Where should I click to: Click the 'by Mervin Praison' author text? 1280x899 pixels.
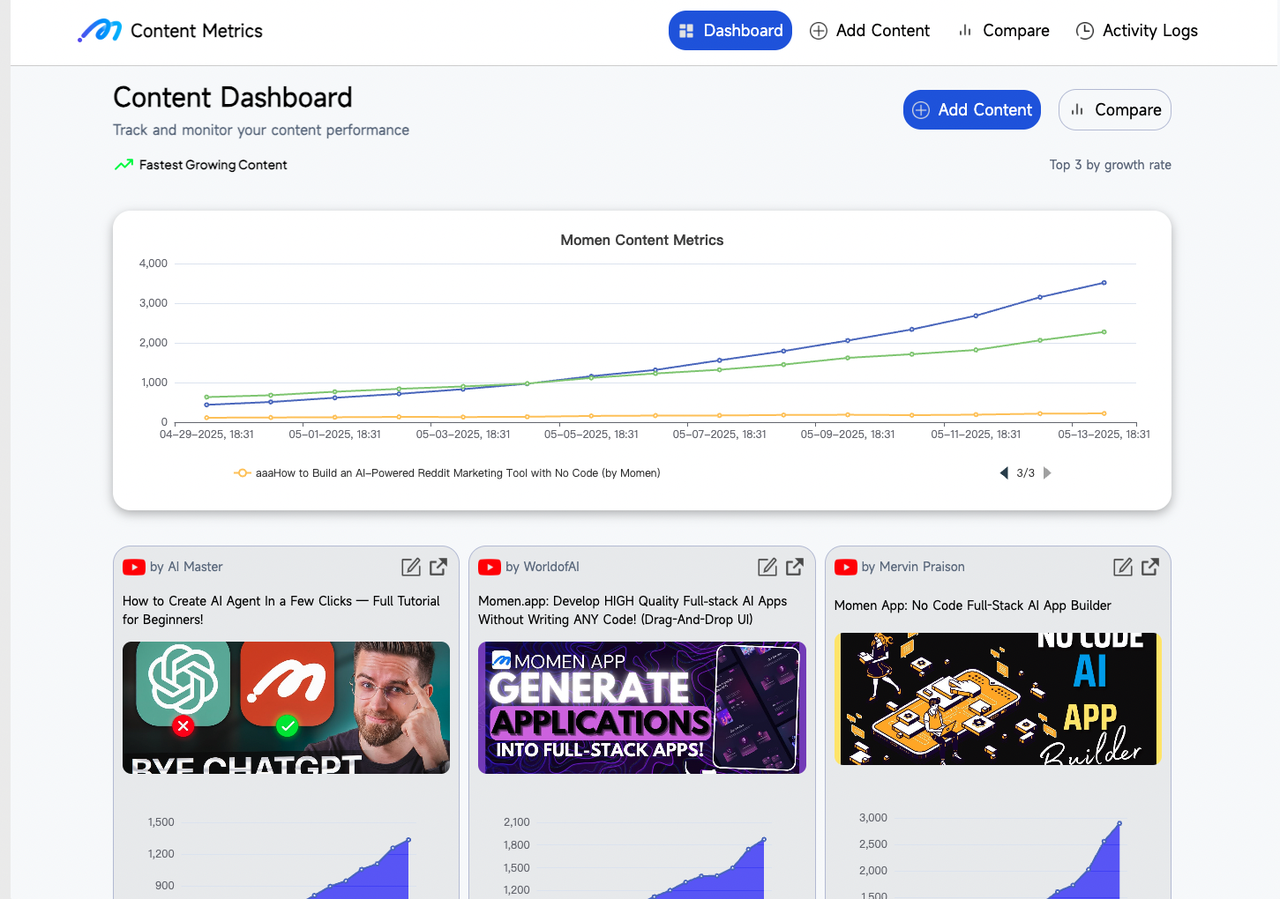(x=913, y=567)
